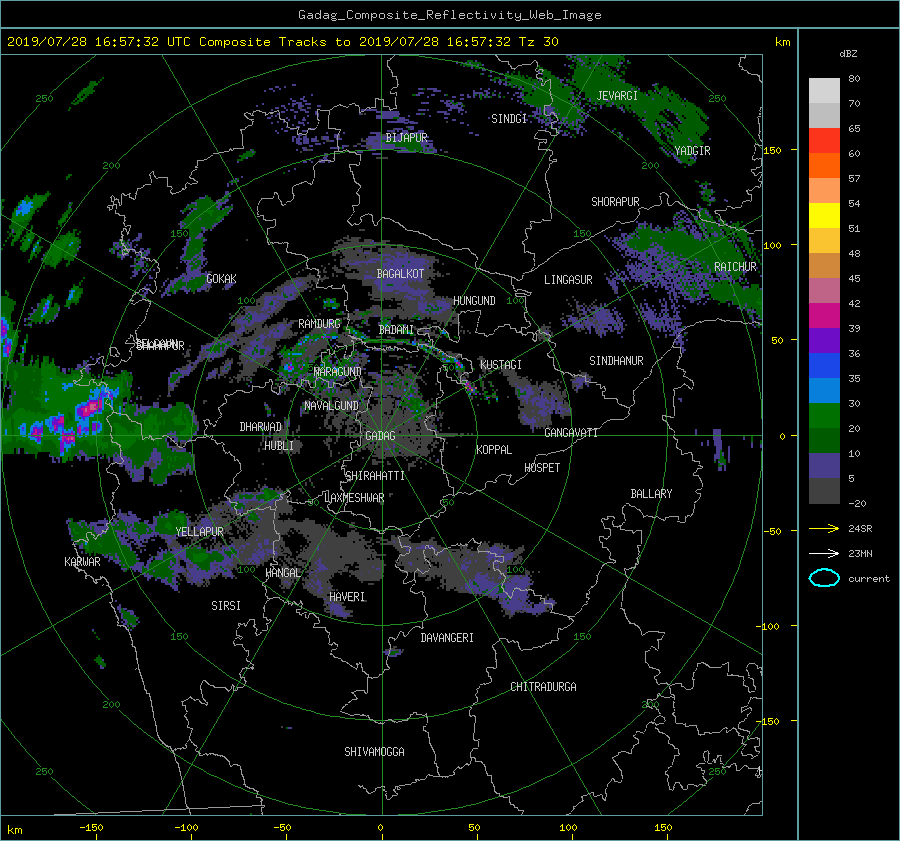Pick the blue 35 dBZ color swatch
Image resolution: width=900 pixels, height=841 pixels.
coord(824,366)
